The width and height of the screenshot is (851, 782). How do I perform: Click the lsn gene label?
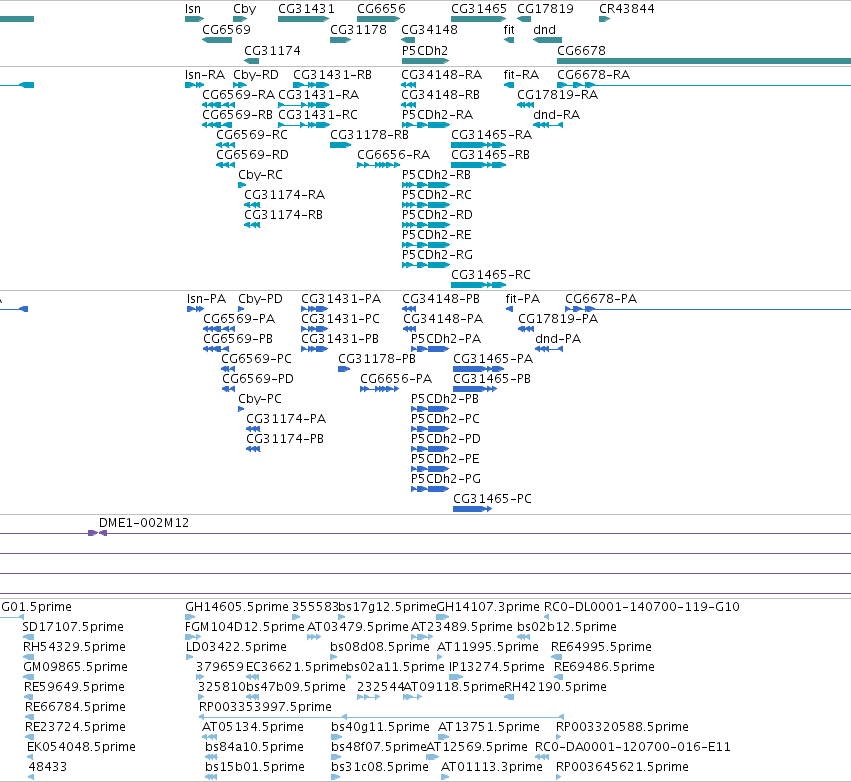[193, 9]
